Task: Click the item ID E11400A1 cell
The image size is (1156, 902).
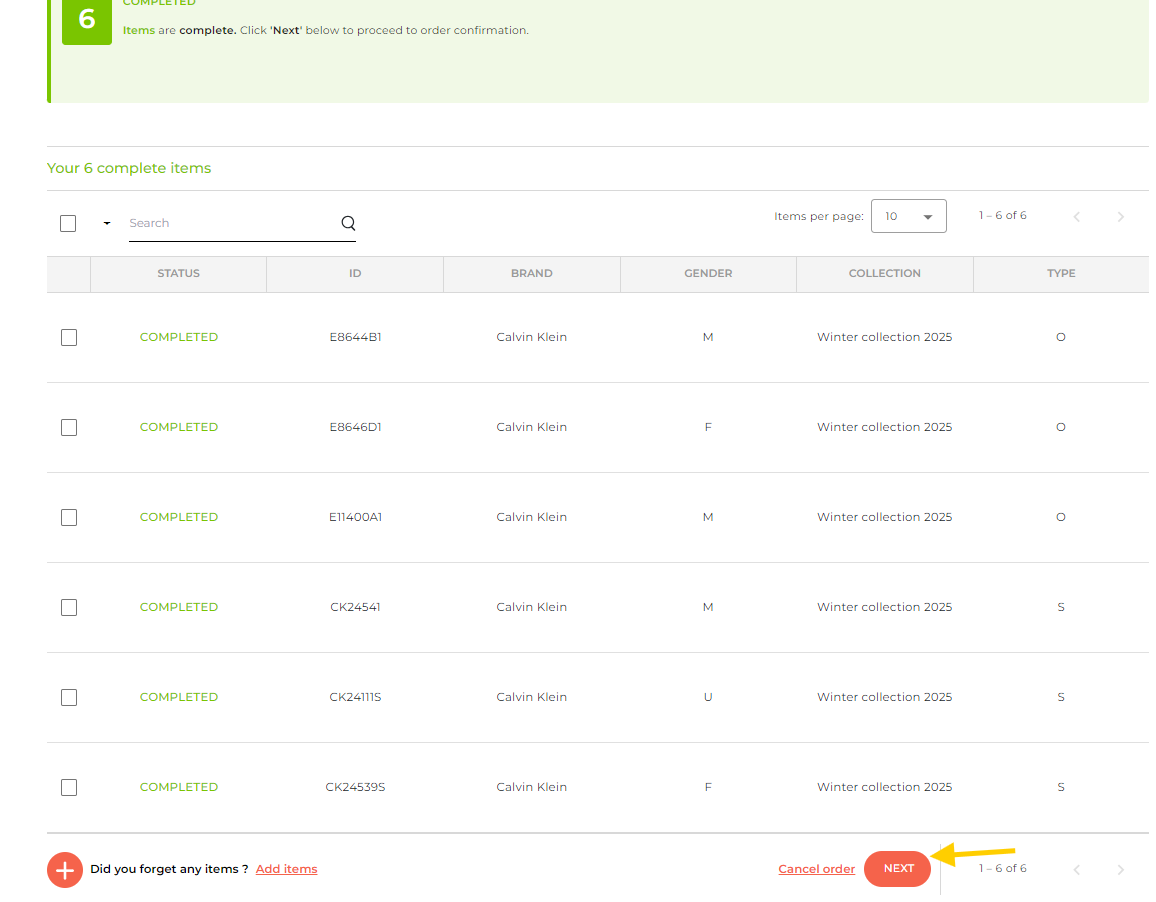Action: tap(355, 517)
